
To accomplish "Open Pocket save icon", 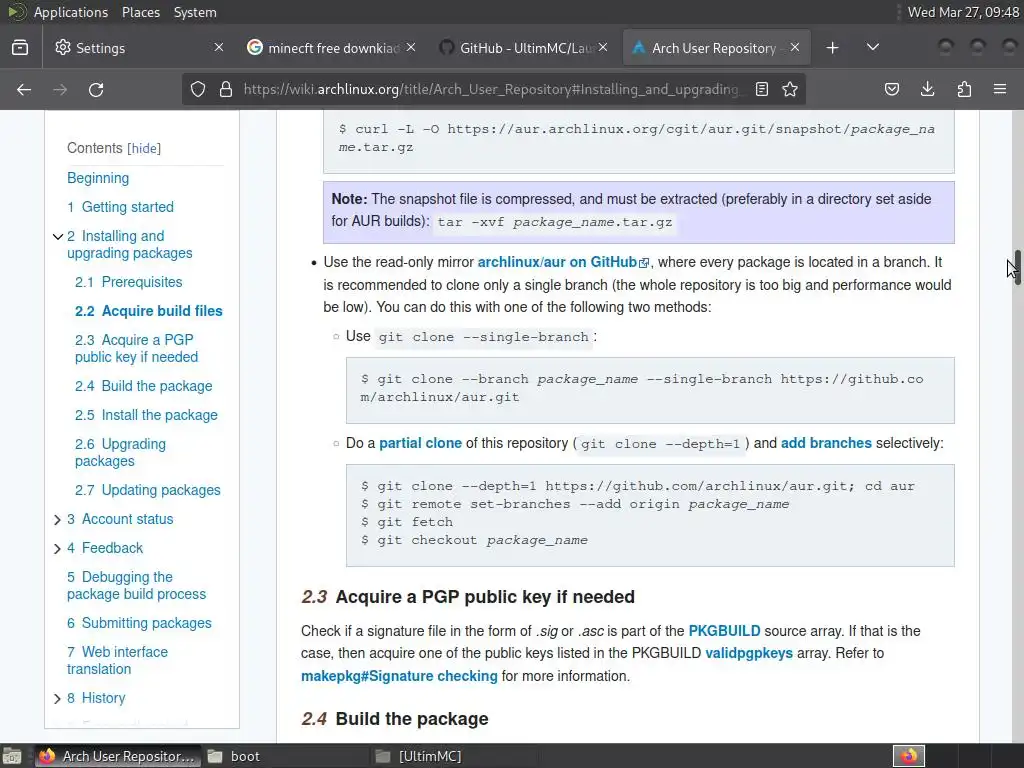I will click(x=892, y=89).
